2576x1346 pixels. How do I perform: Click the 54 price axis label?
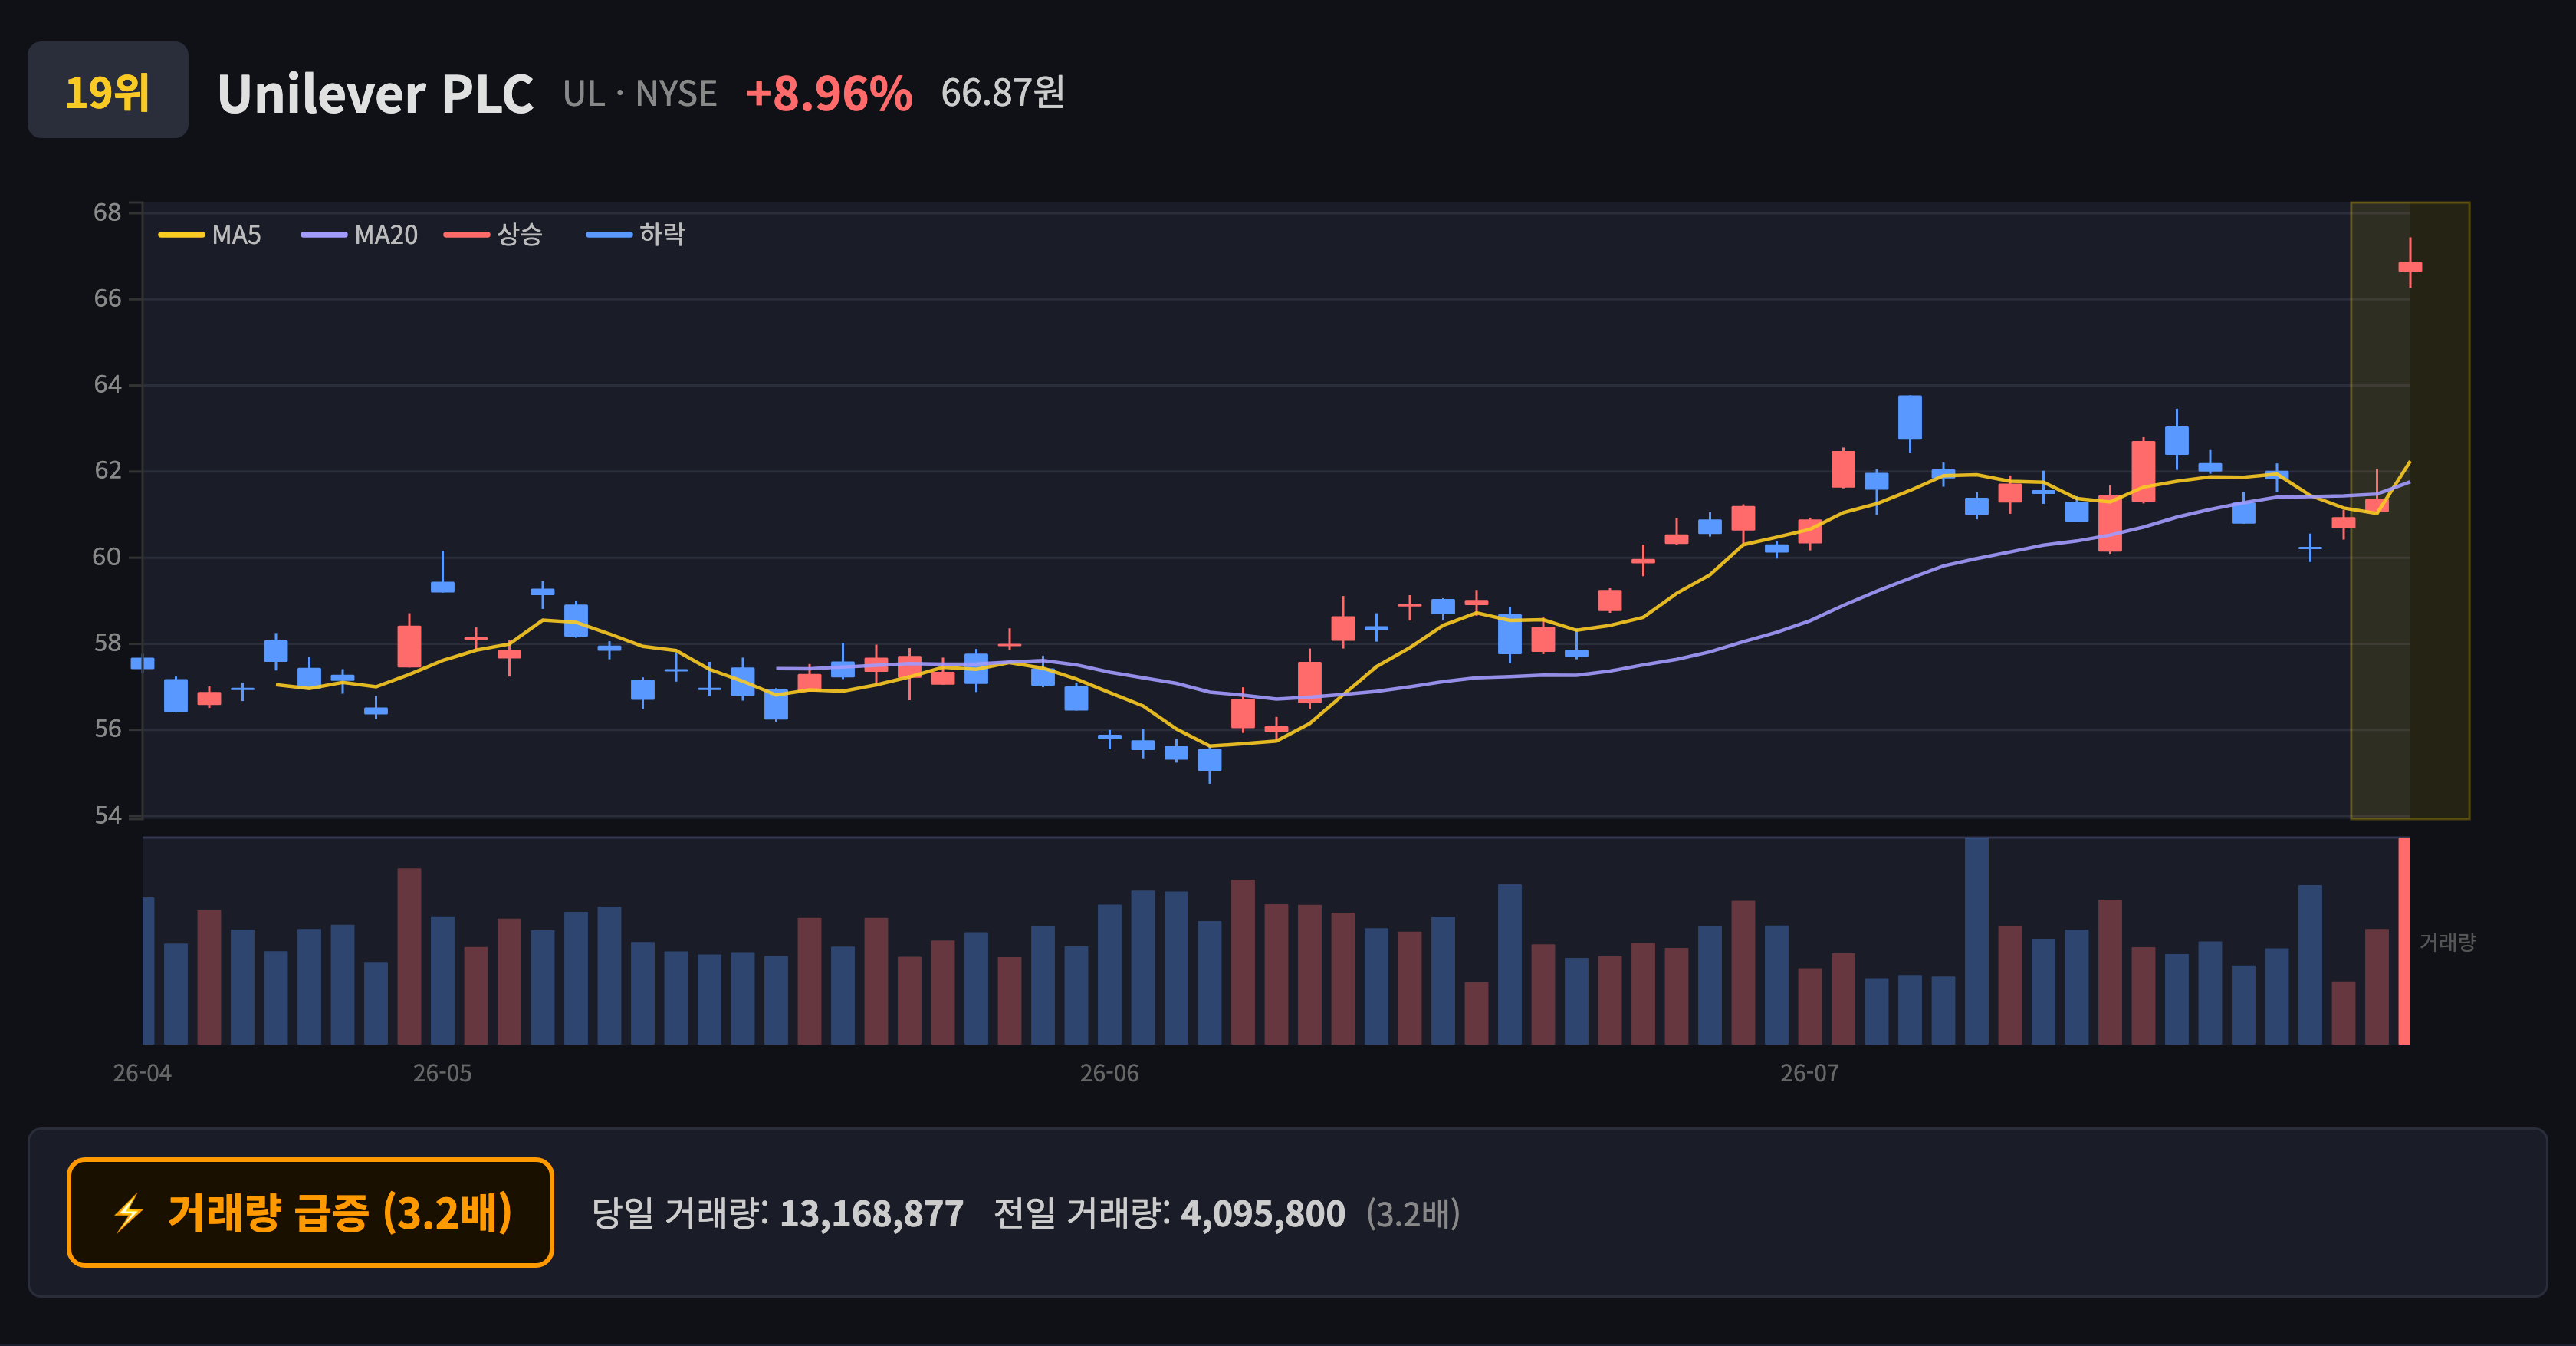[x=107, y=815]
